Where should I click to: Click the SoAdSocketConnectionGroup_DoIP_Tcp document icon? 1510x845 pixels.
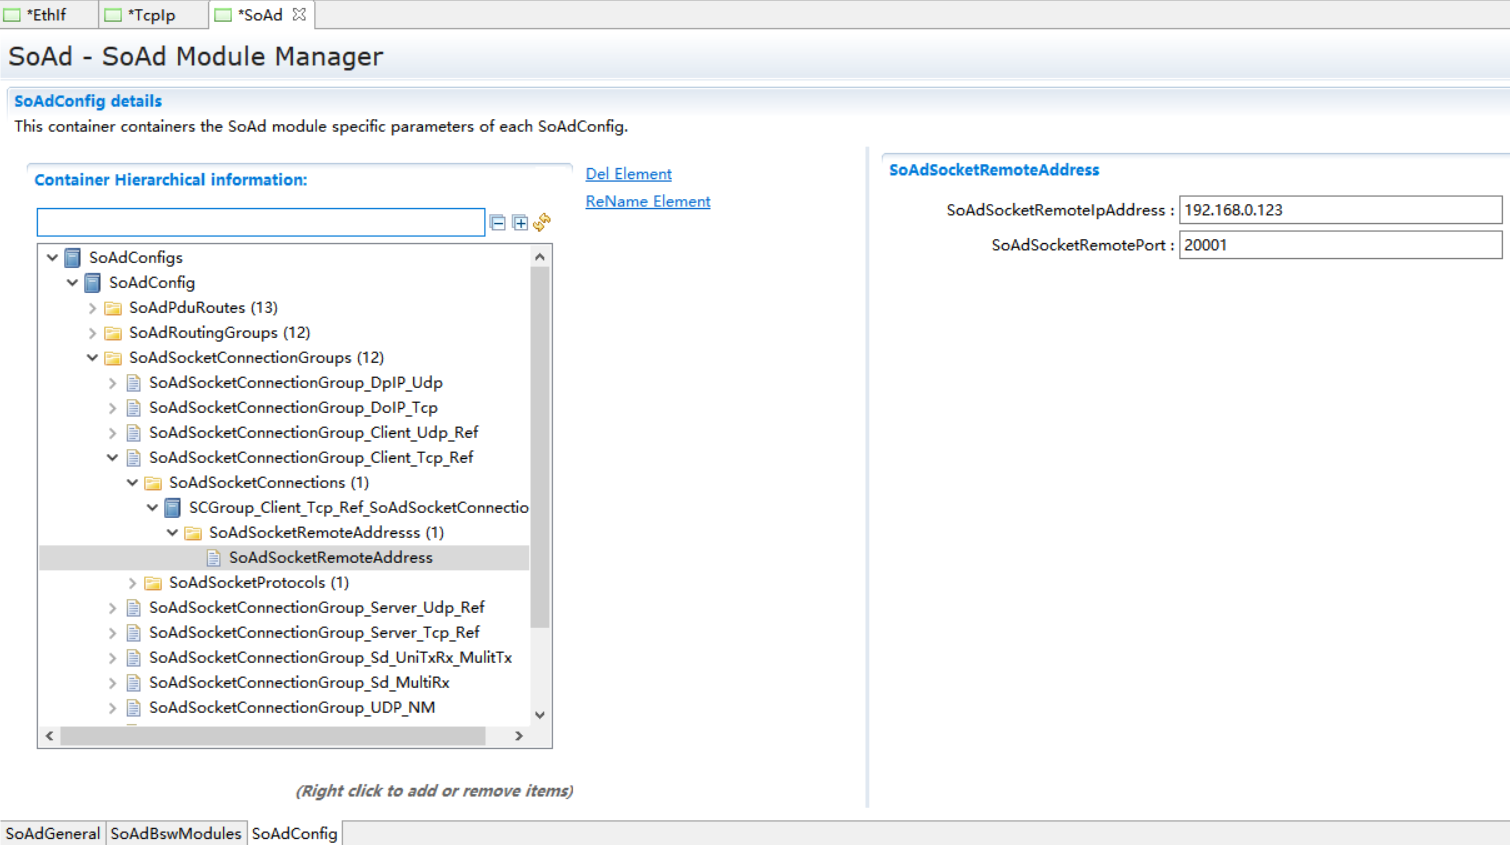[x=133, y=408]
